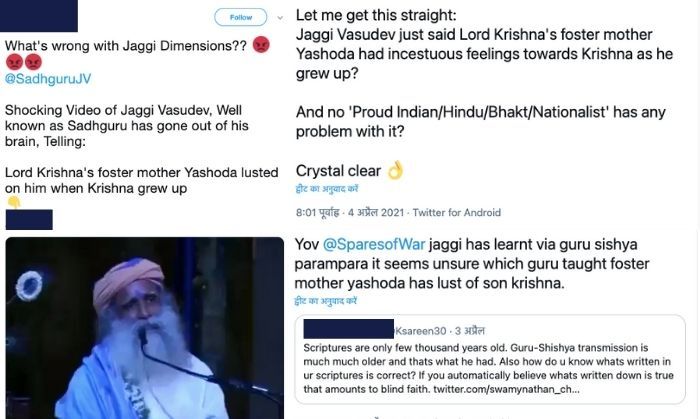Viewport: 700px width, 419px height.
Task: Click the tweet timestamp 8:01 4 April 2021
Action: click(x=350, y=212)
